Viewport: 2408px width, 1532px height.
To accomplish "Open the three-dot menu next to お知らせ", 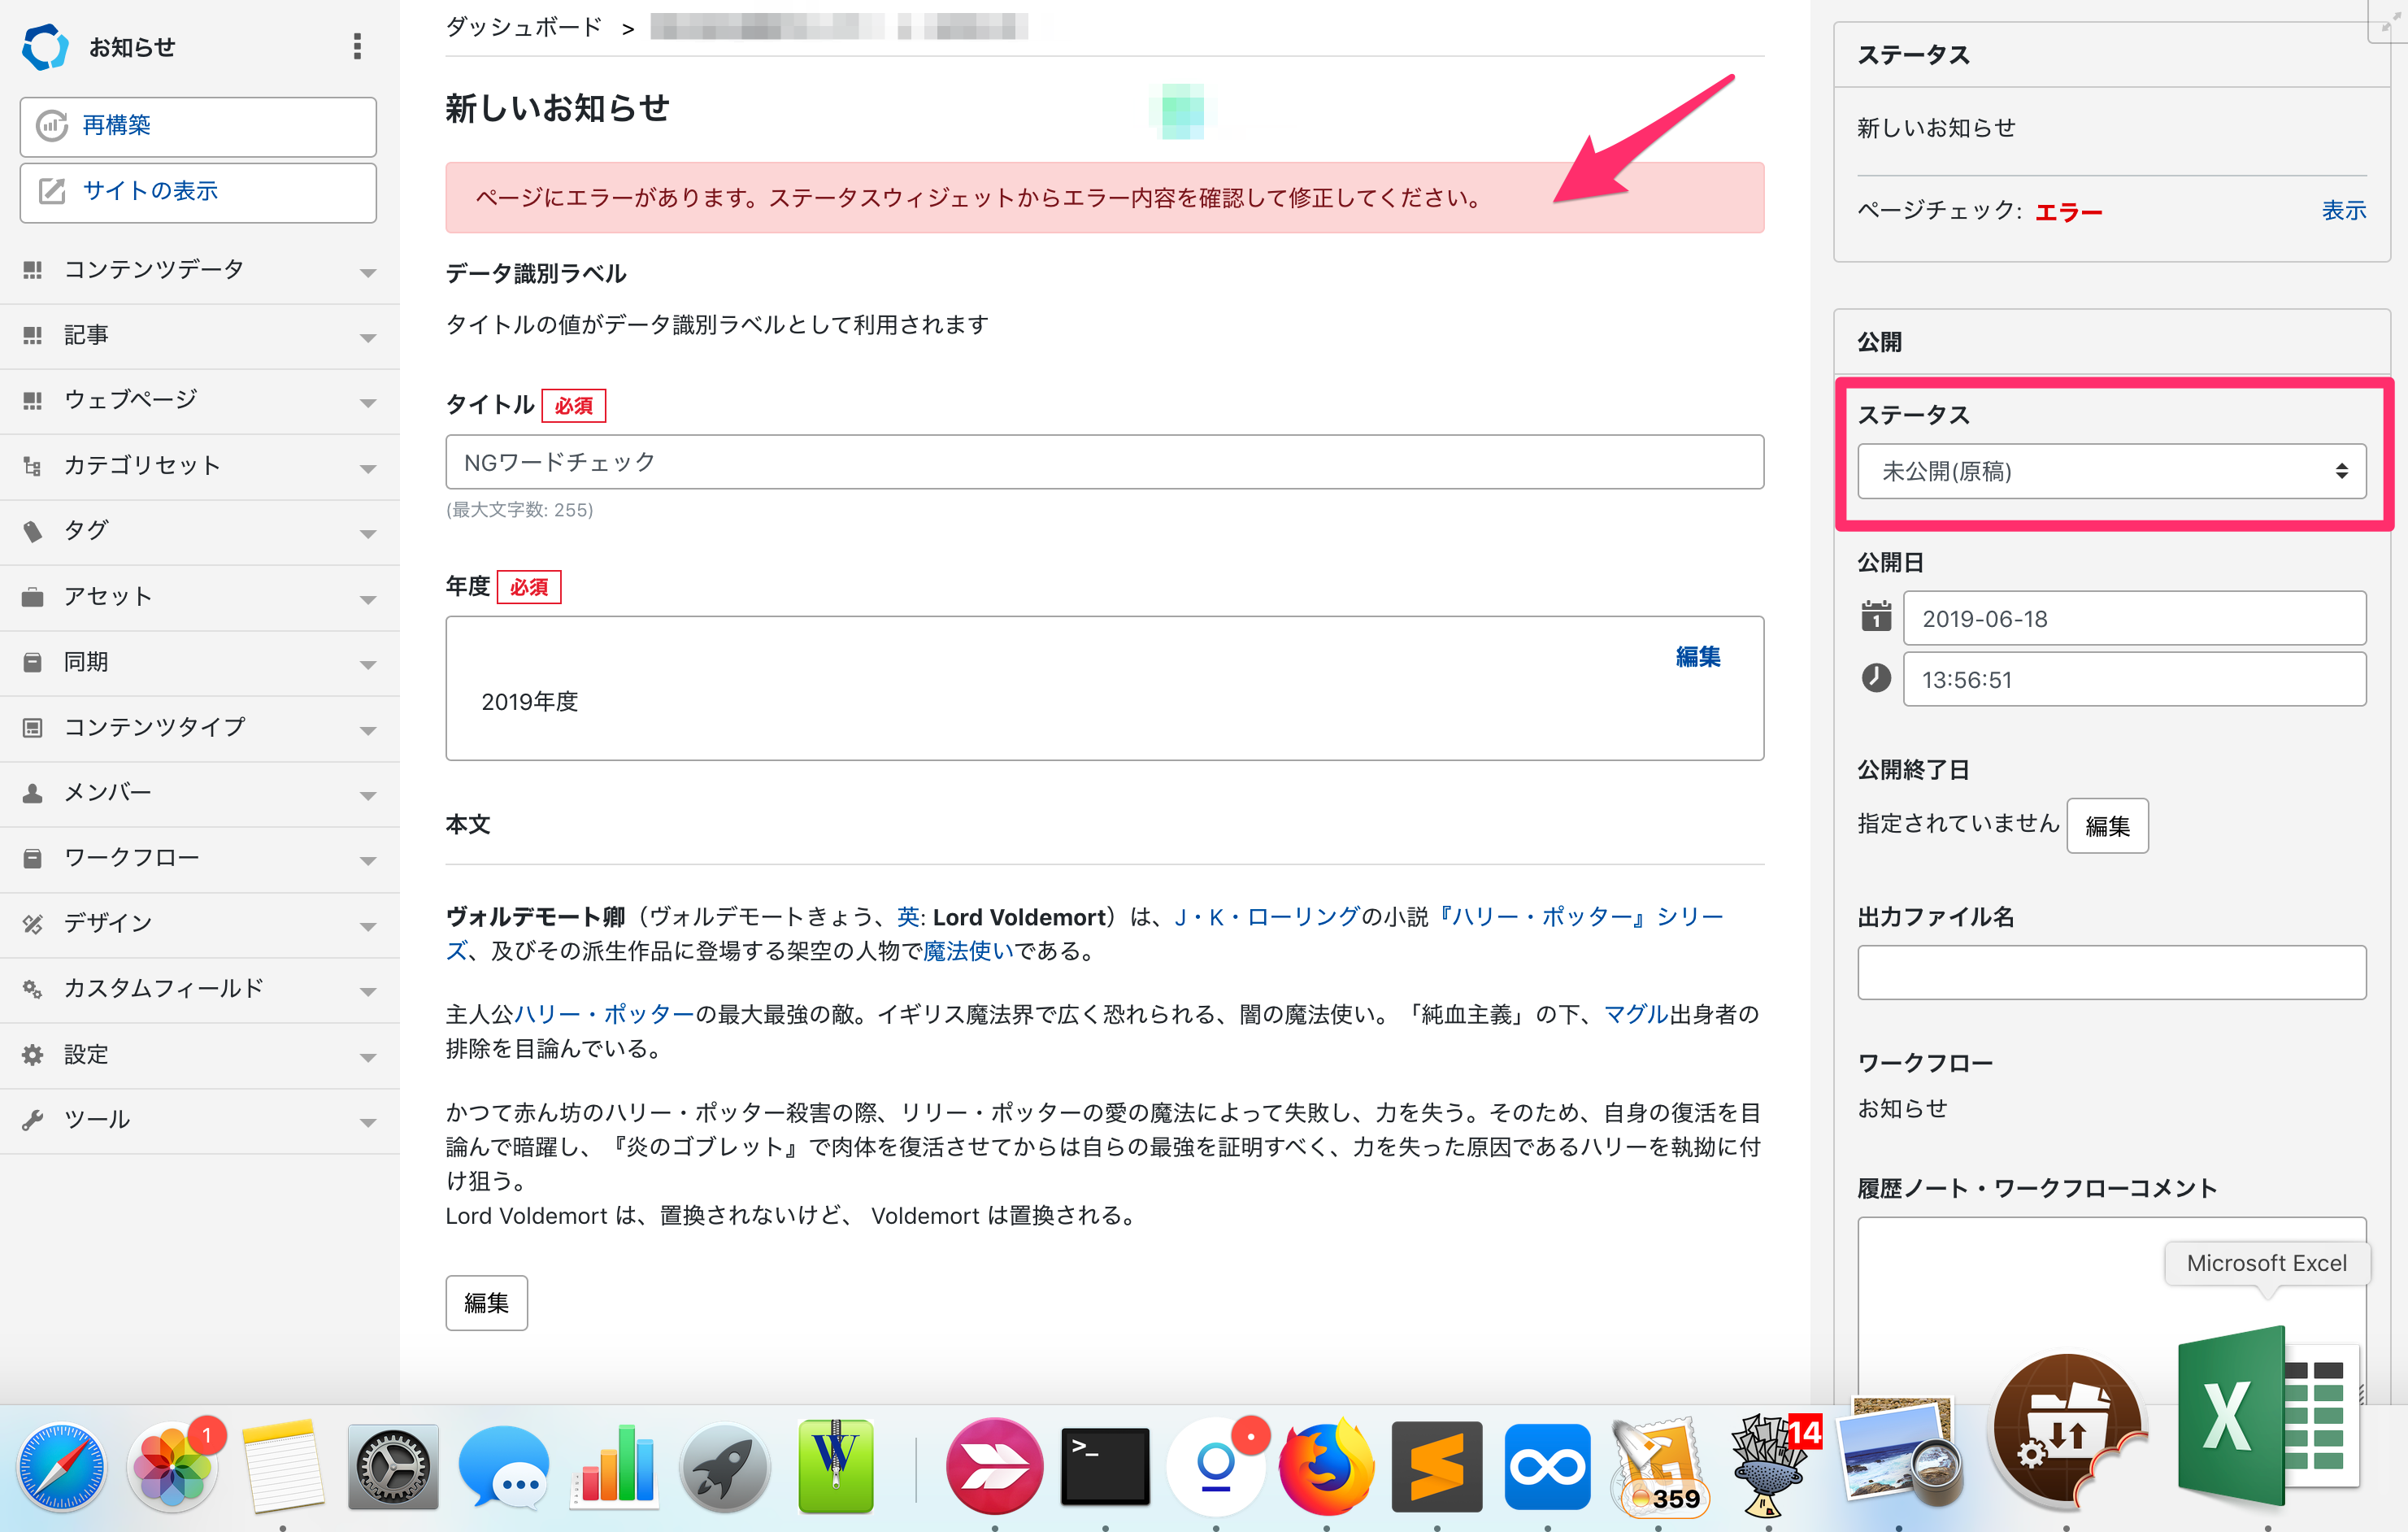I will pyautogui.click(x=356, y=46).
